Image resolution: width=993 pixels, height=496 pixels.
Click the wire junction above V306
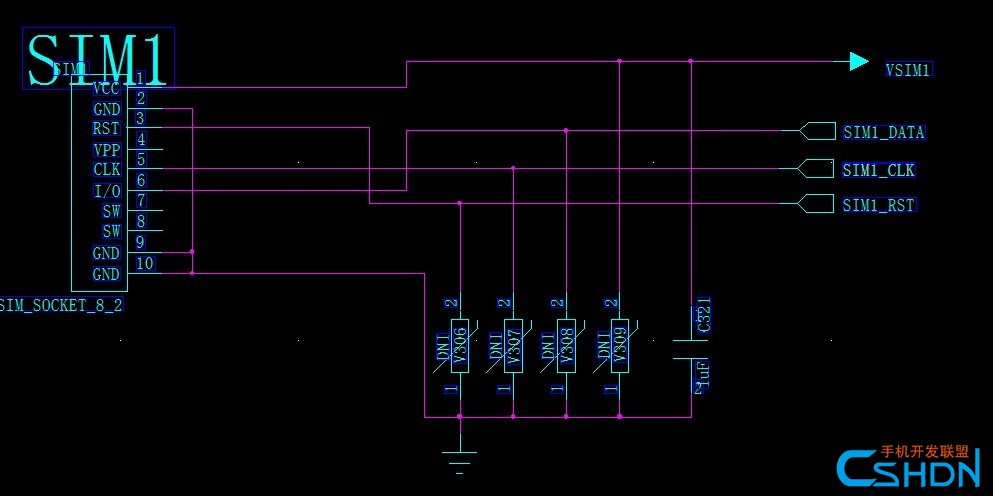tap(460, 203)
